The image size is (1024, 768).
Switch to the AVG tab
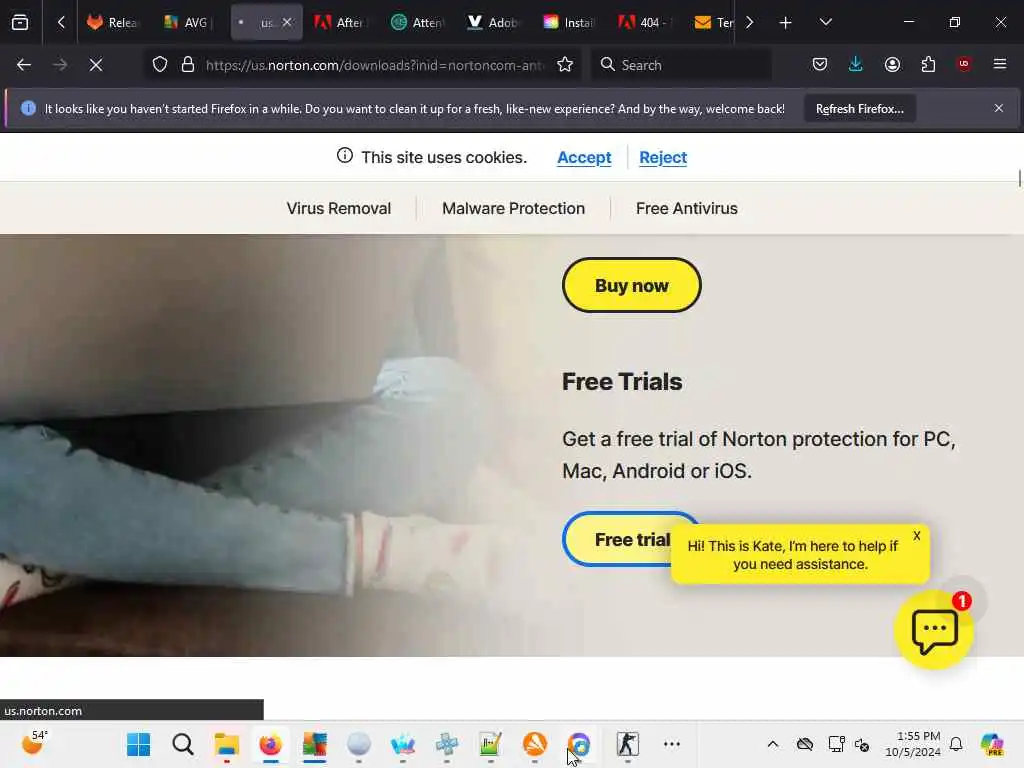[x=189, y=23]
